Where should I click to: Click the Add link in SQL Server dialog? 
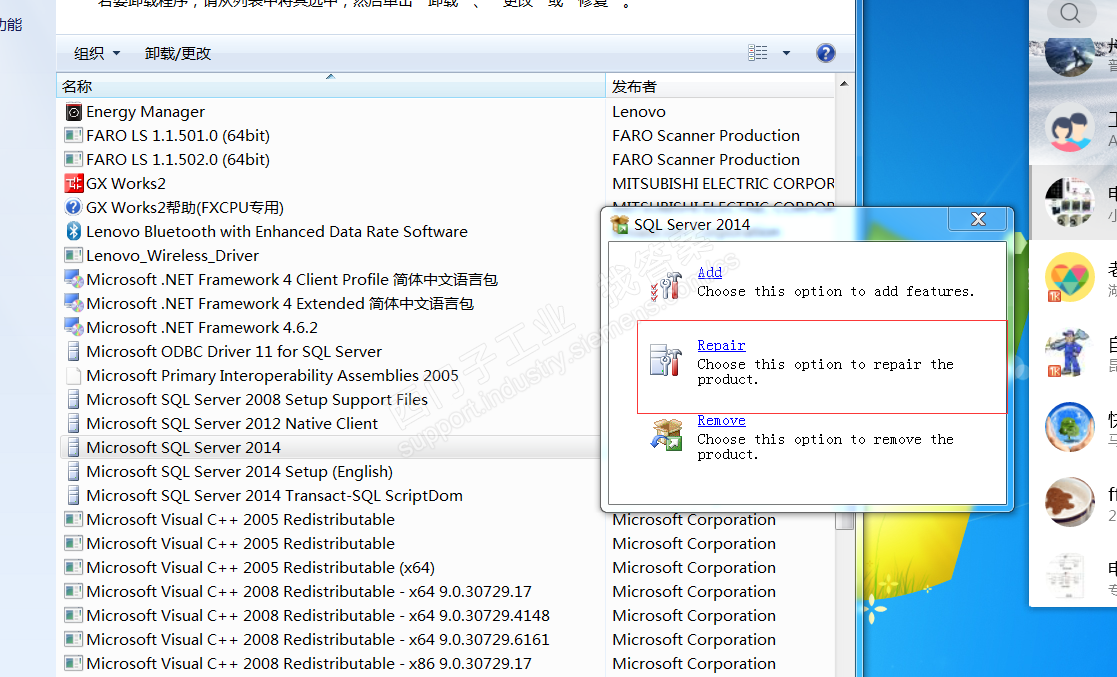710,272
